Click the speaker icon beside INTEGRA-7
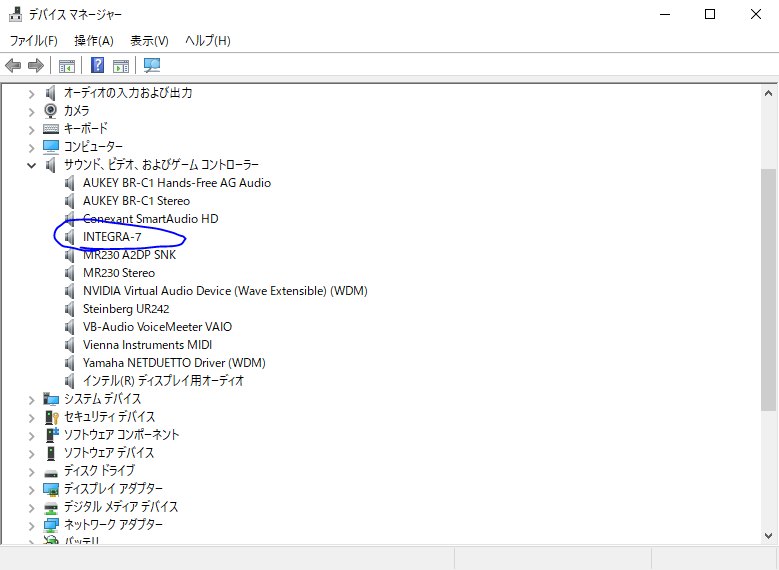Image resolution: width=779 pixels, height=570 pixels. coord(70,237)
